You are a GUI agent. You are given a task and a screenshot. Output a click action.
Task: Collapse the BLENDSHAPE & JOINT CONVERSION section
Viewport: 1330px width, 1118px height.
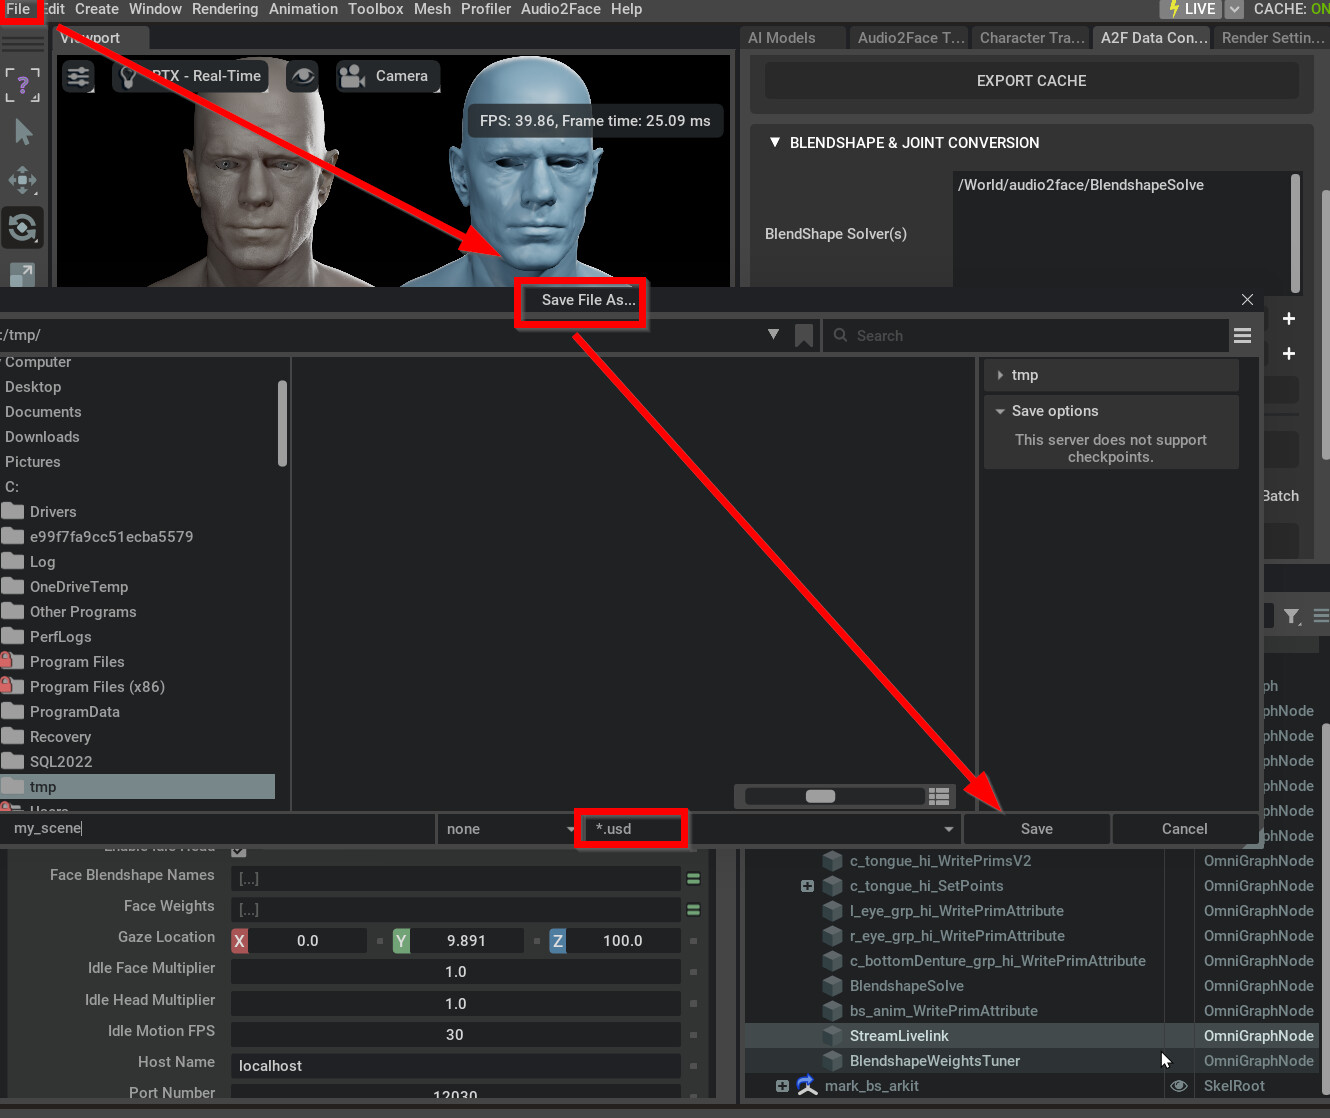coord(774,142)
